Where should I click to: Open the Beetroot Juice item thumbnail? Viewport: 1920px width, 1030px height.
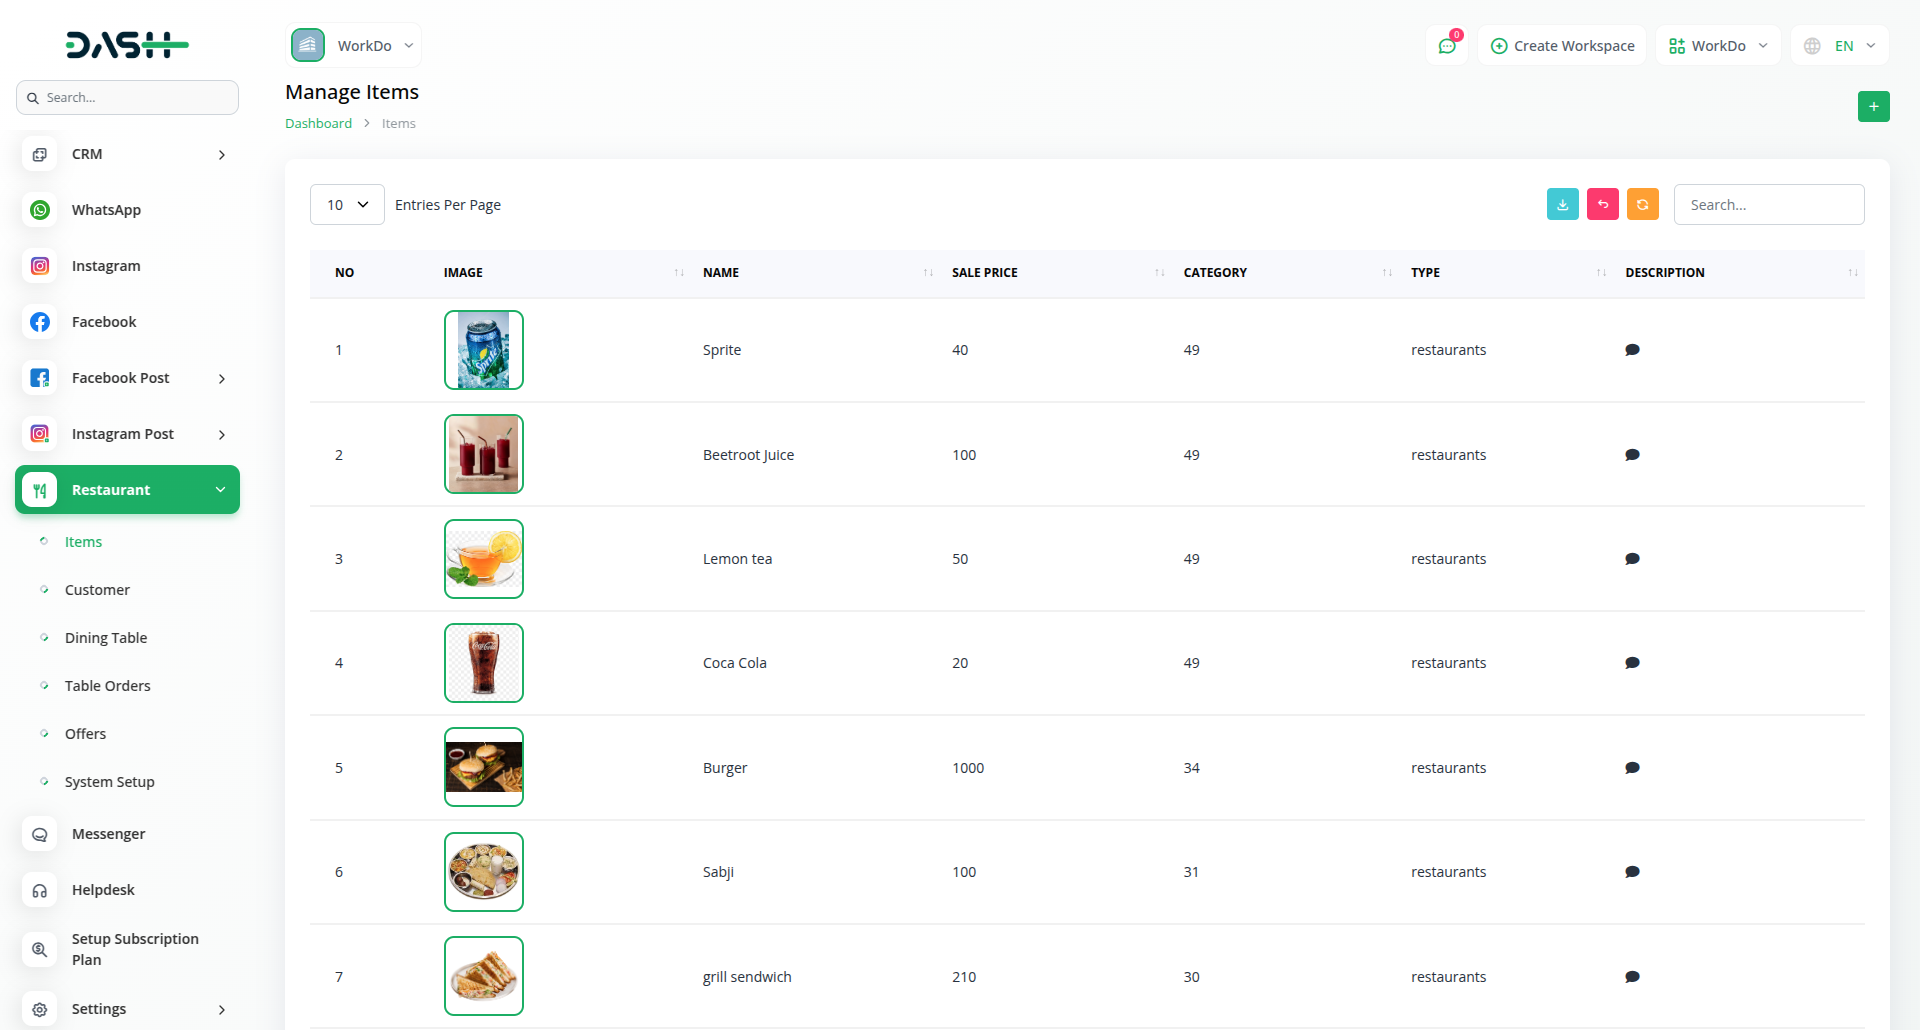click(484, 454)
